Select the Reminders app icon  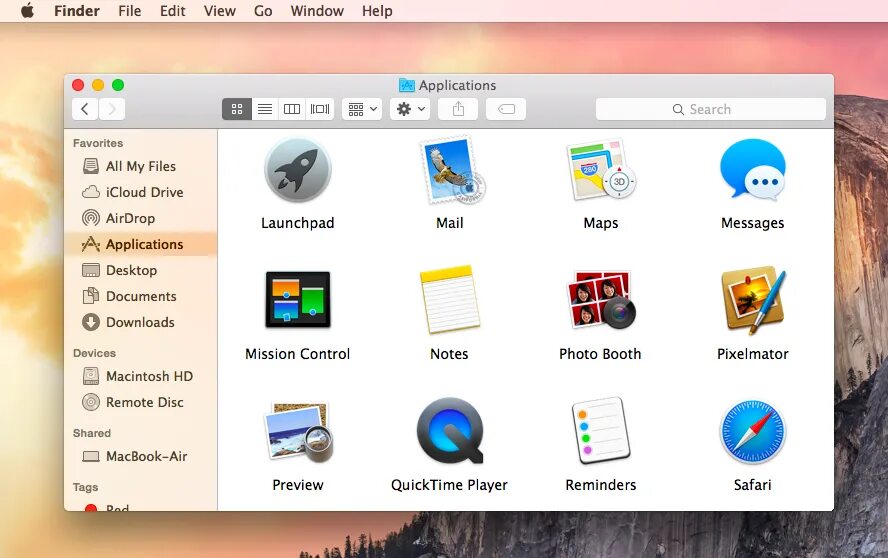(x=601, y=431)
